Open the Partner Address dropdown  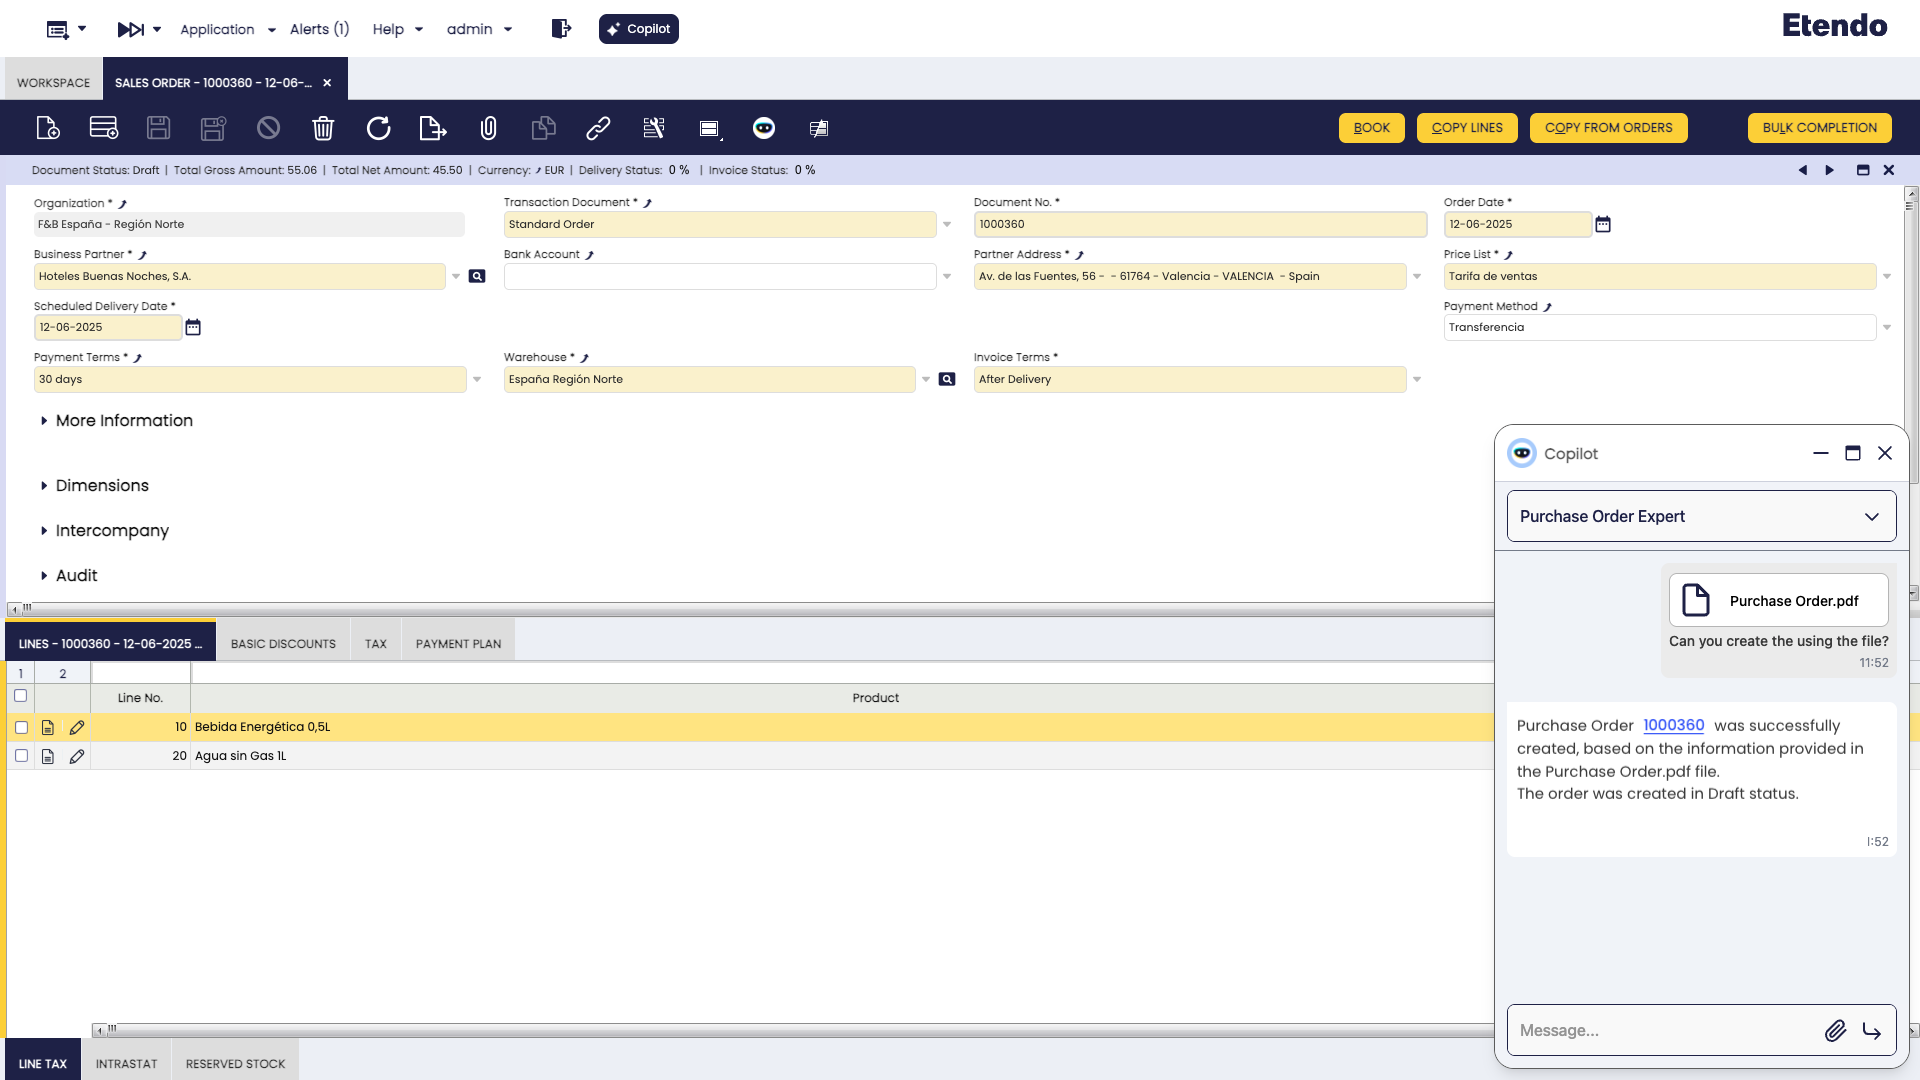click(x=1417, y=276)
